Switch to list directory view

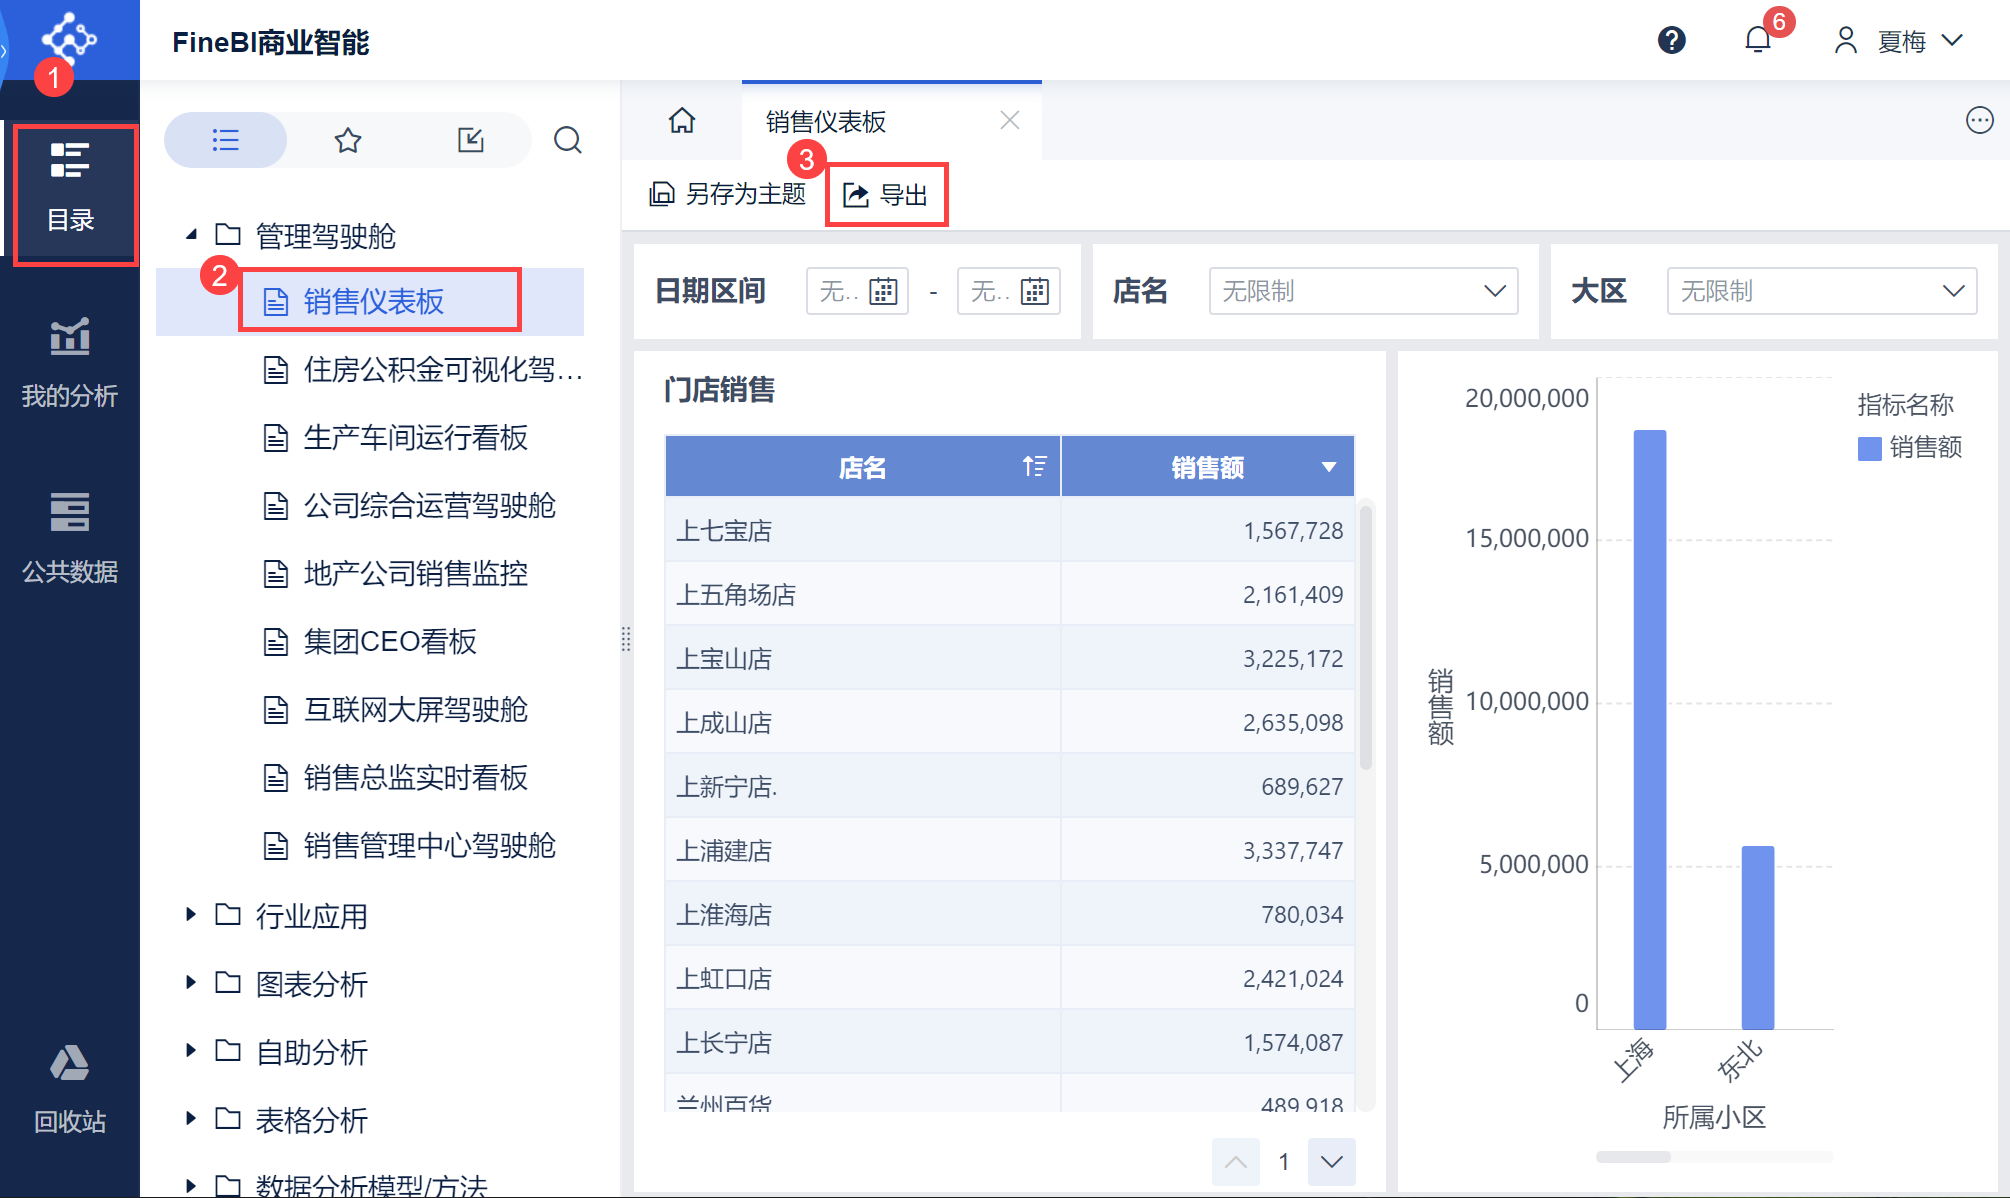pyautogui.click(x=226, y=140)
